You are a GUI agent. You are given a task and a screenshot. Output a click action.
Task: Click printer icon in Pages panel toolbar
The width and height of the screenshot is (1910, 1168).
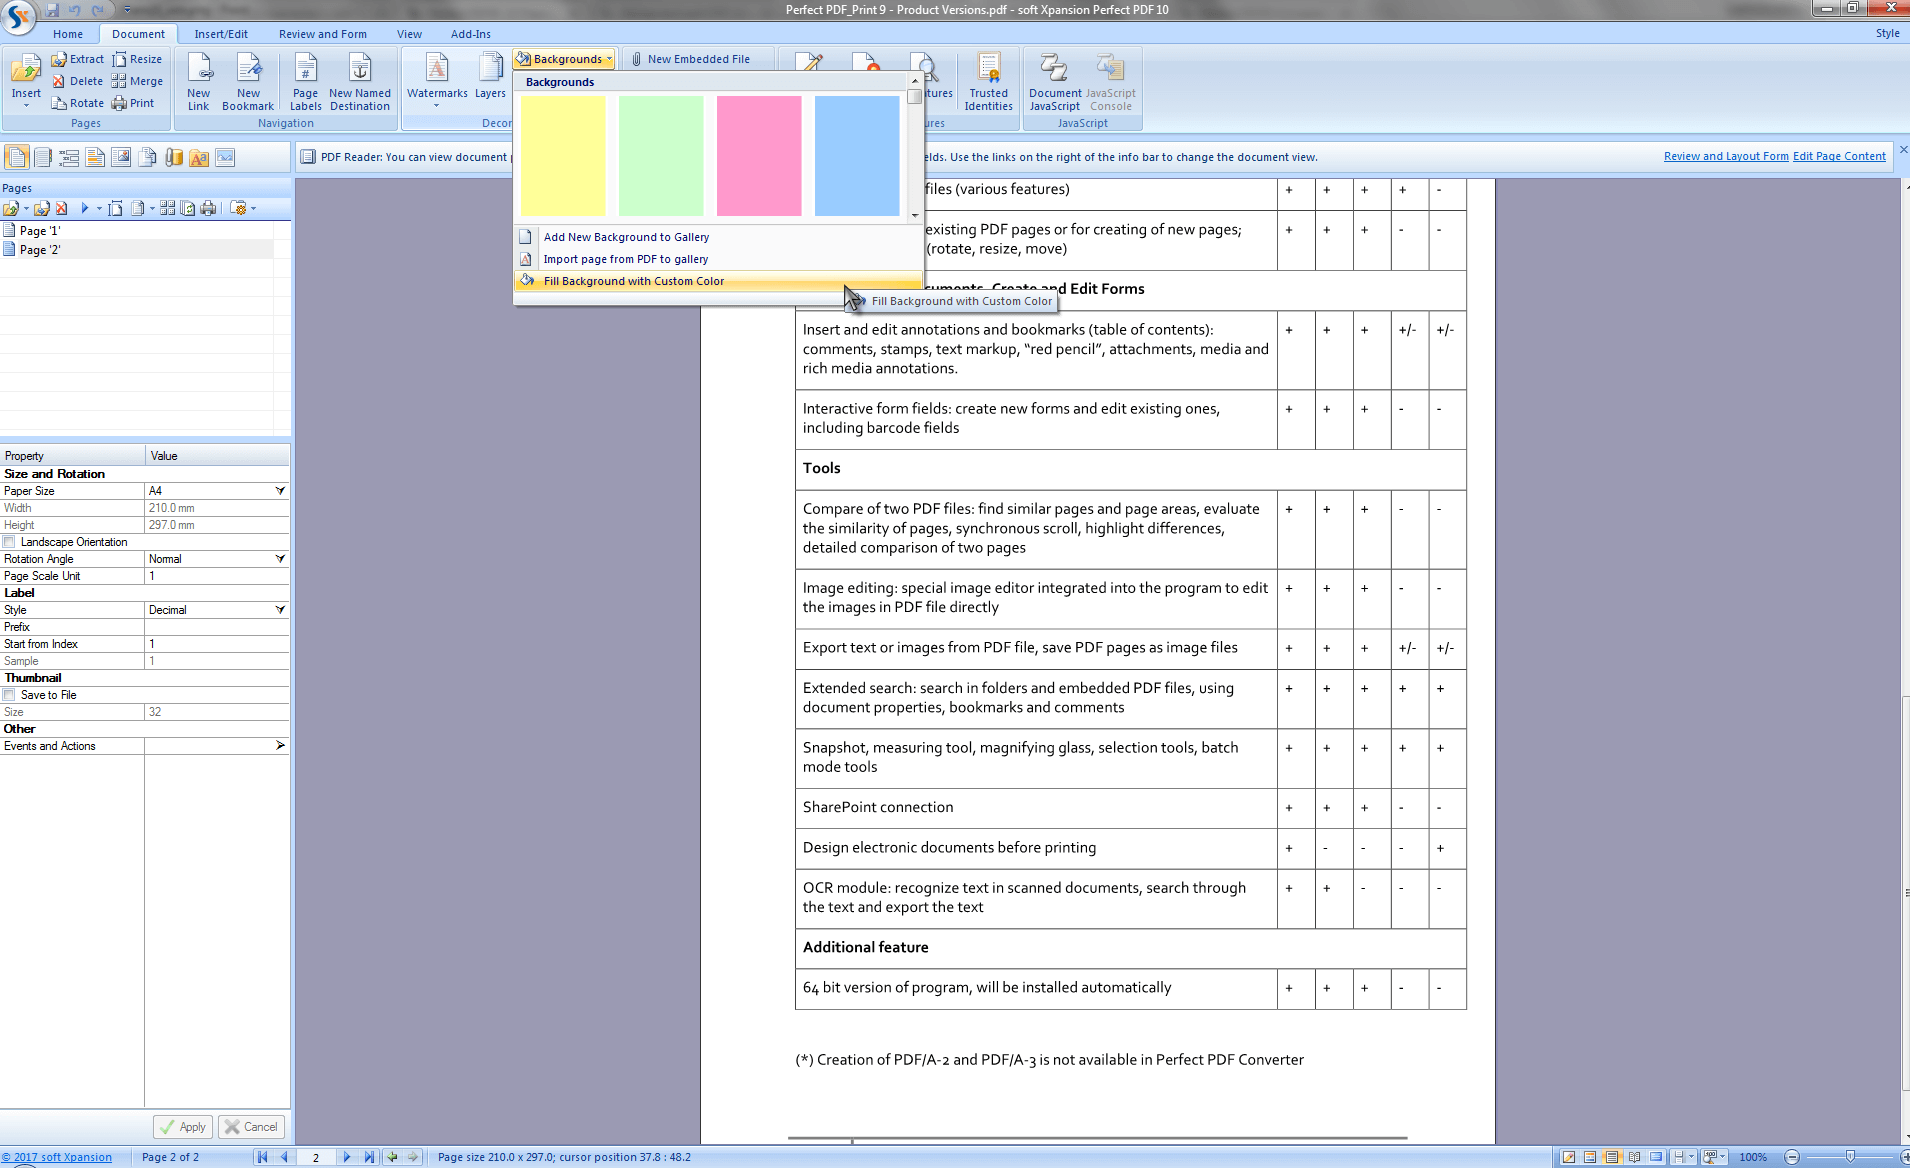point(208,208)
